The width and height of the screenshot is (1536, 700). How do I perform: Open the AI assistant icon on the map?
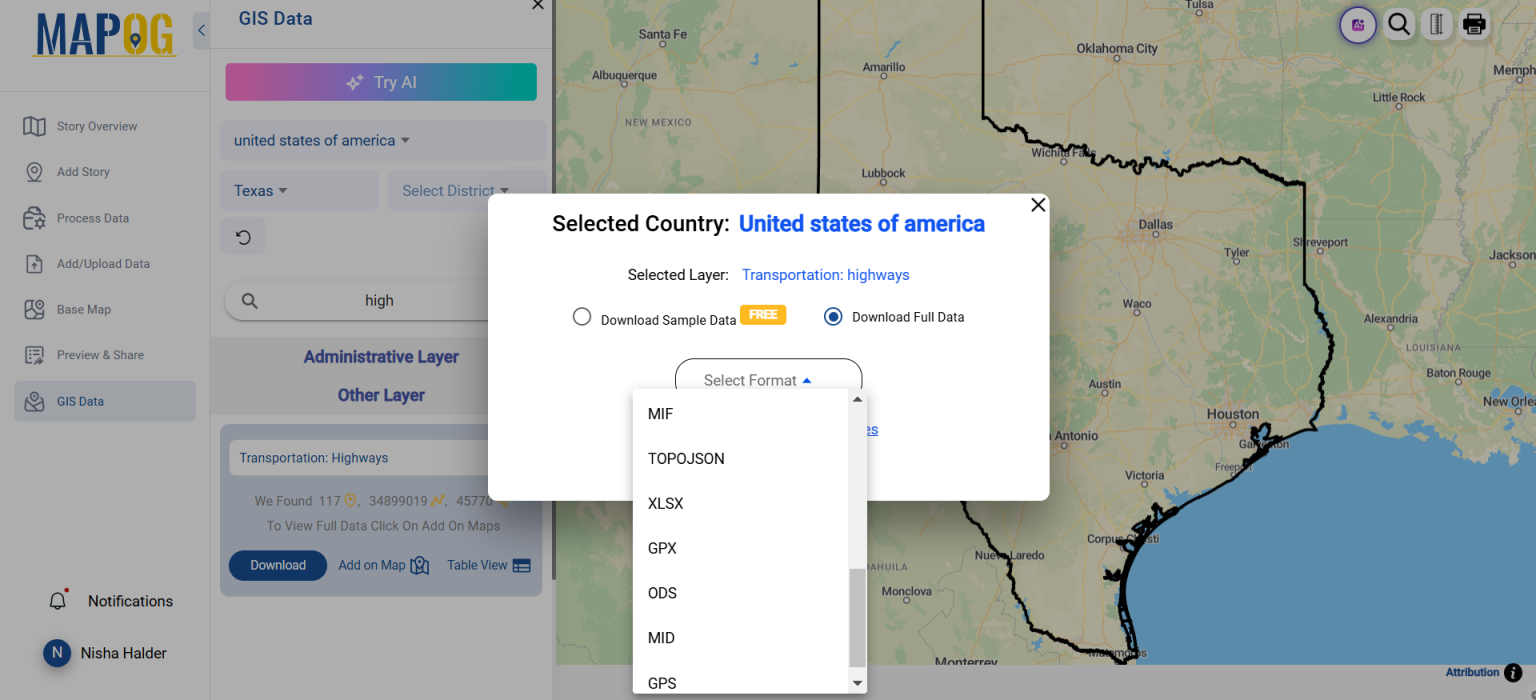tap(1357, 24)
